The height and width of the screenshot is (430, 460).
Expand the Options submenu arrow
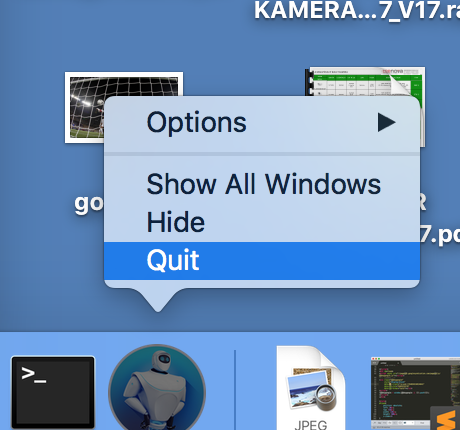click(387, 122)
